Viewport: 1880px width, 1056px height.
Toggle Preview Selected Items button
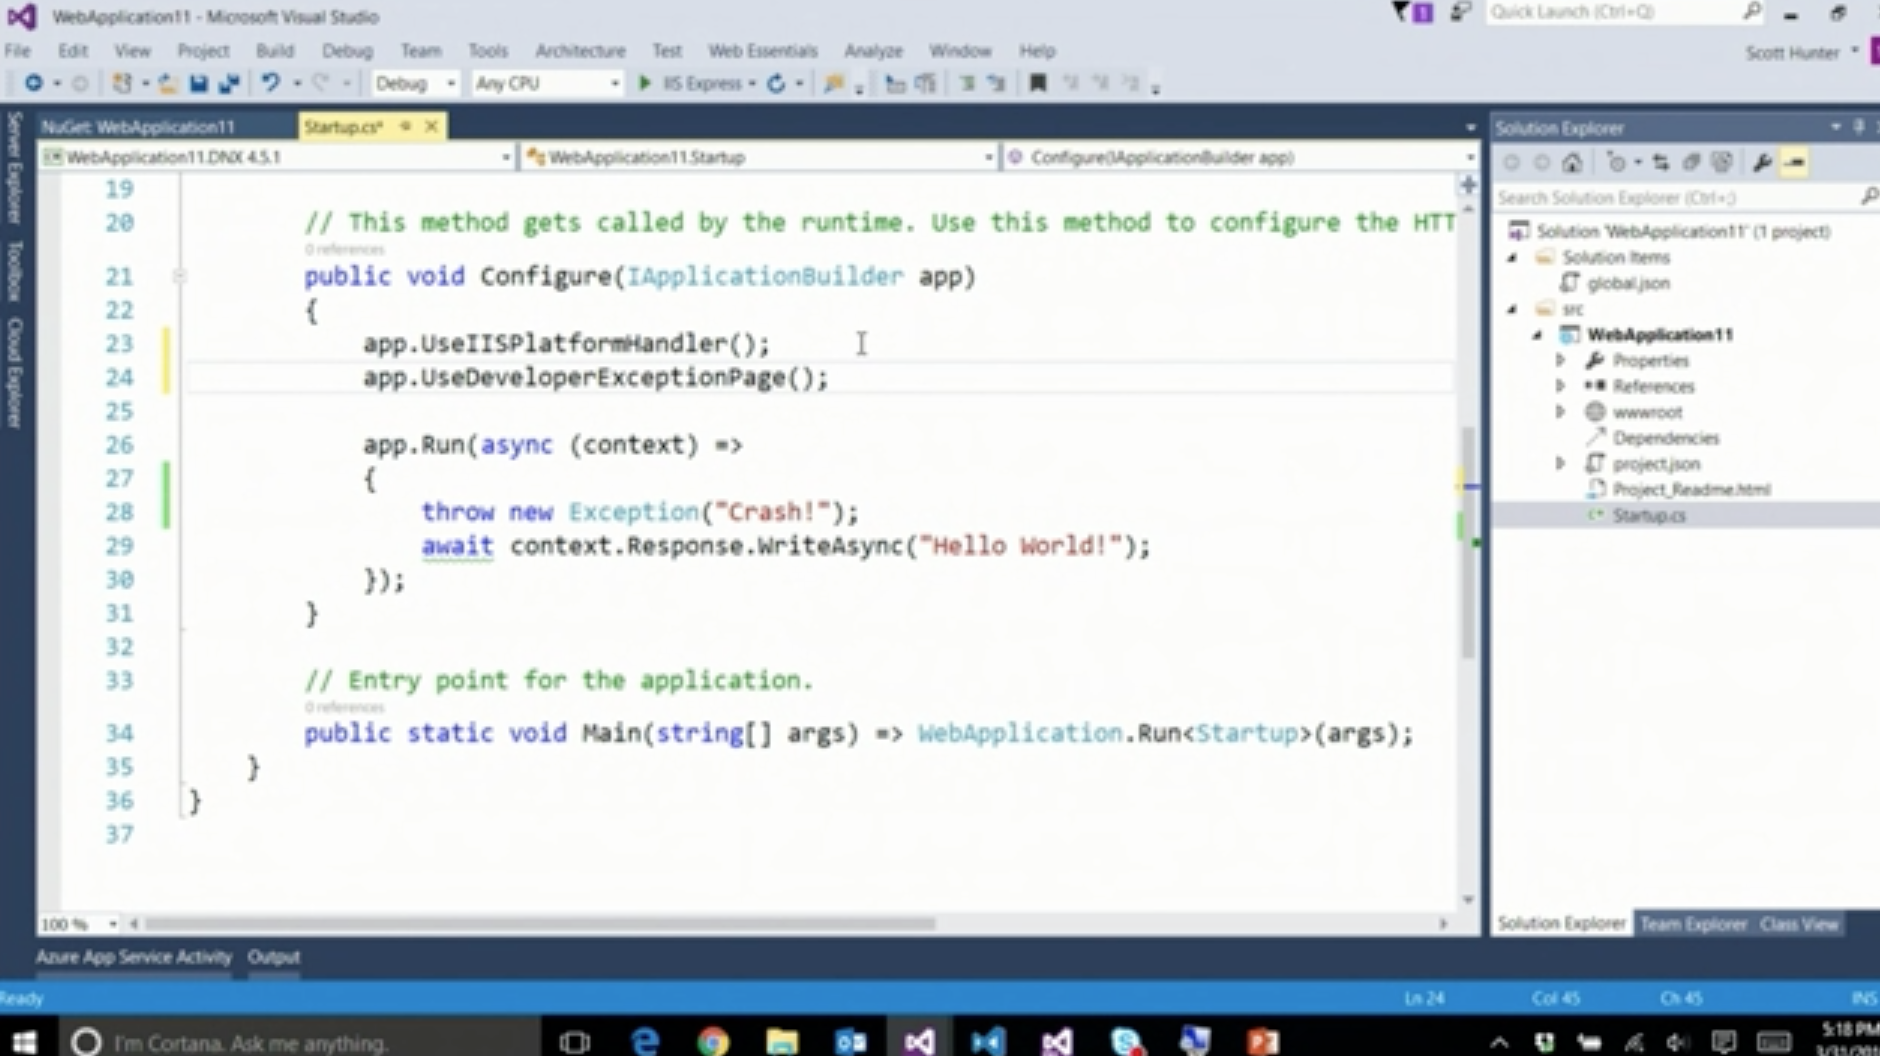coord(1794,163)
